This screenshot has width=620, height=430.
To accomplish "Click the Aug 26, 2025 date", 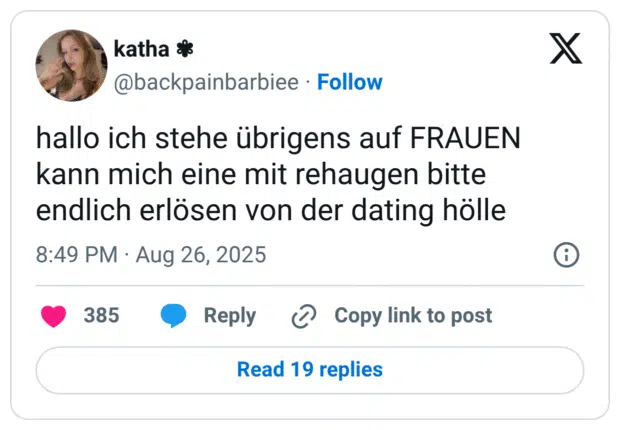I will click(x=202, y=255).
